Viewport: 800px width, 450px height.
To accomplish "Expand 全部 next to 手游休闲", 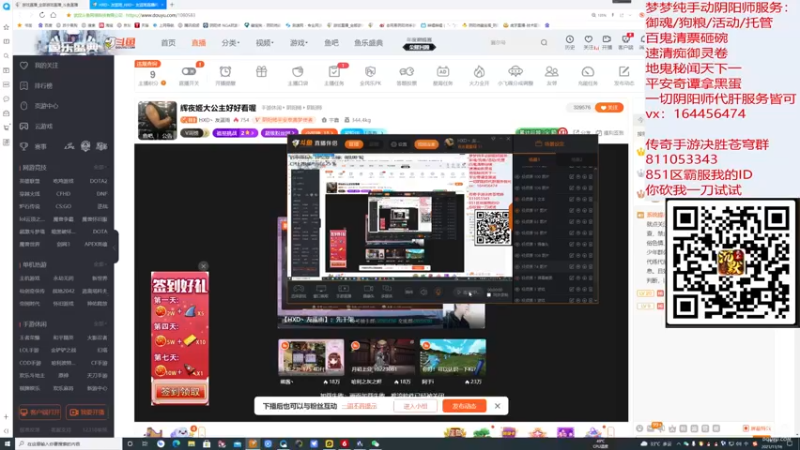I will click(x=99, y=324).
